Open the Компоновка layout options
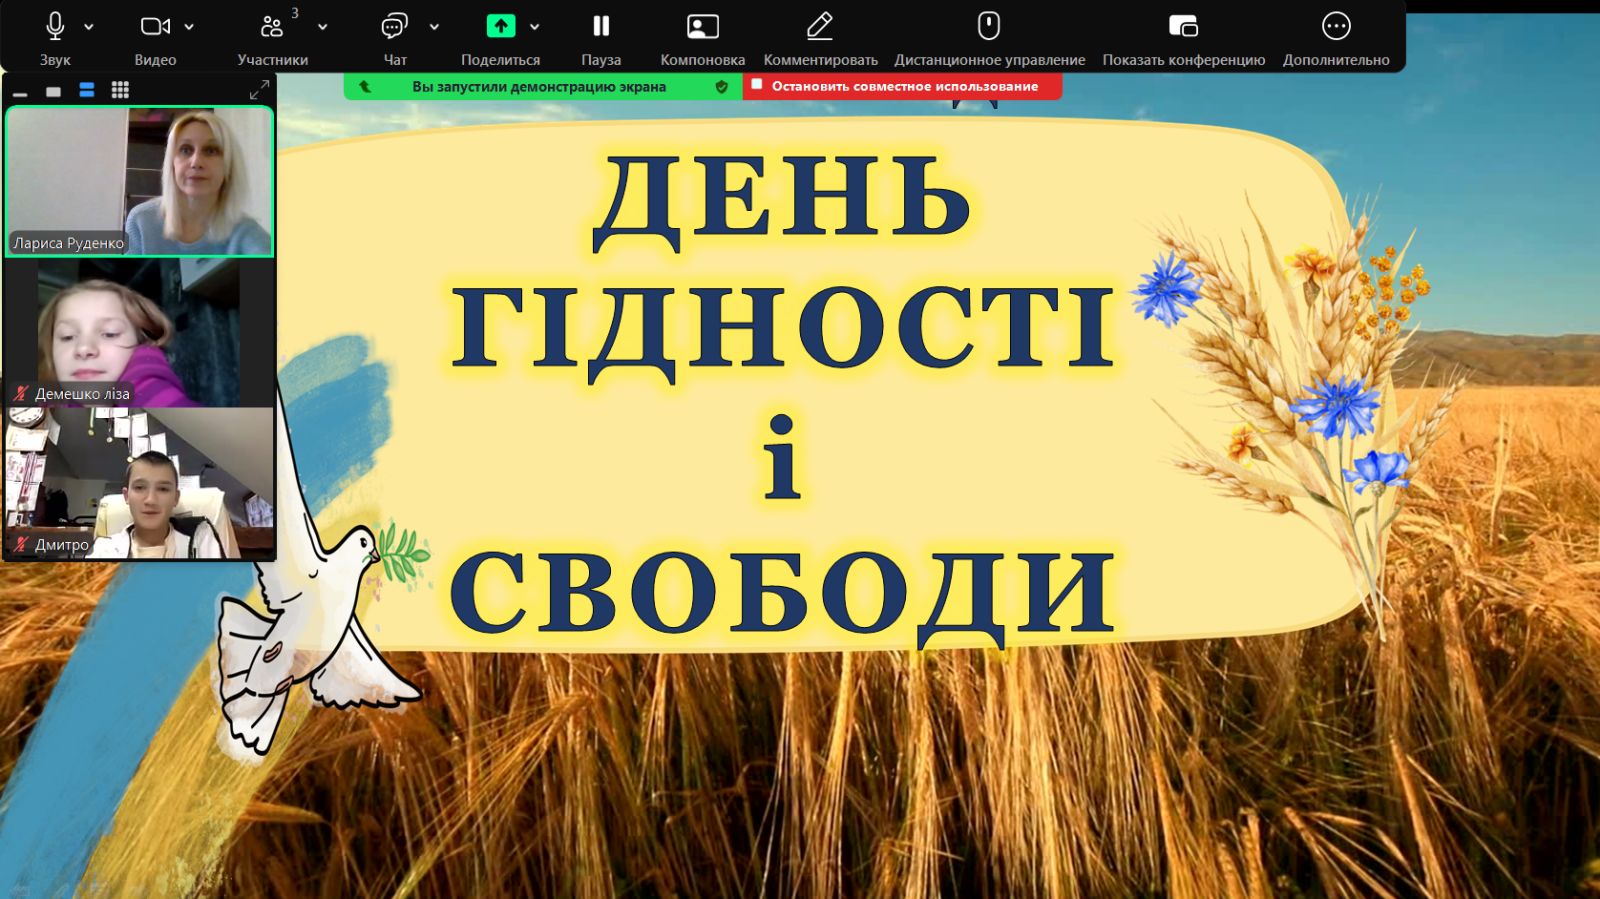This screenshot has width=1600, height=899. [702, 27]
